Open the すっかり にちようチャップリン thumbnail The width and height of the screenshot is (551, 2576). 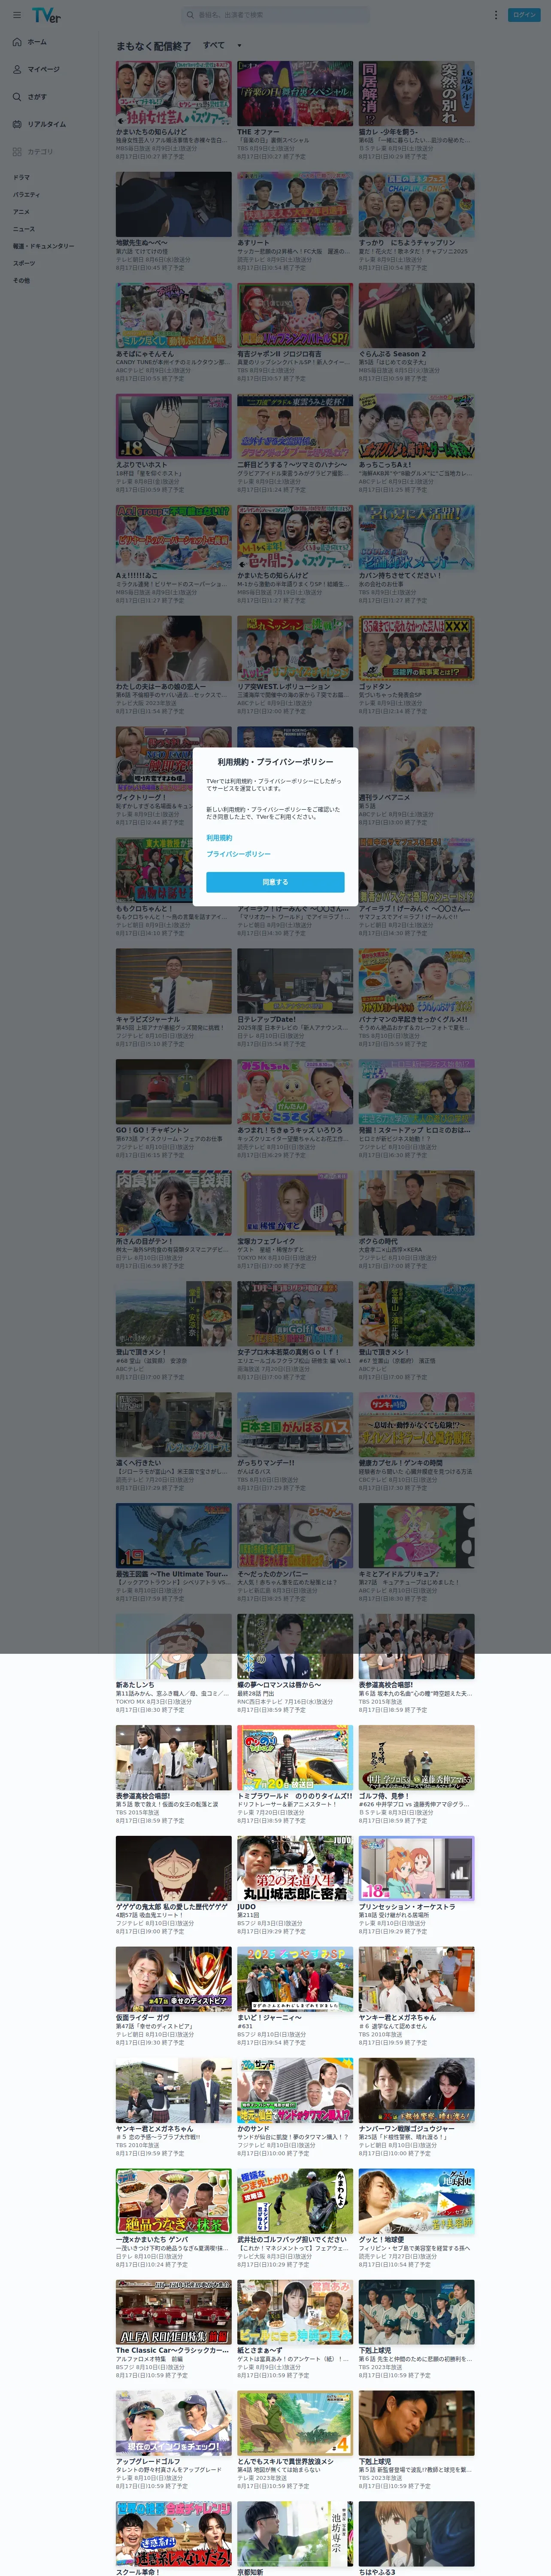pyautogui.click(x=417, y=204)
